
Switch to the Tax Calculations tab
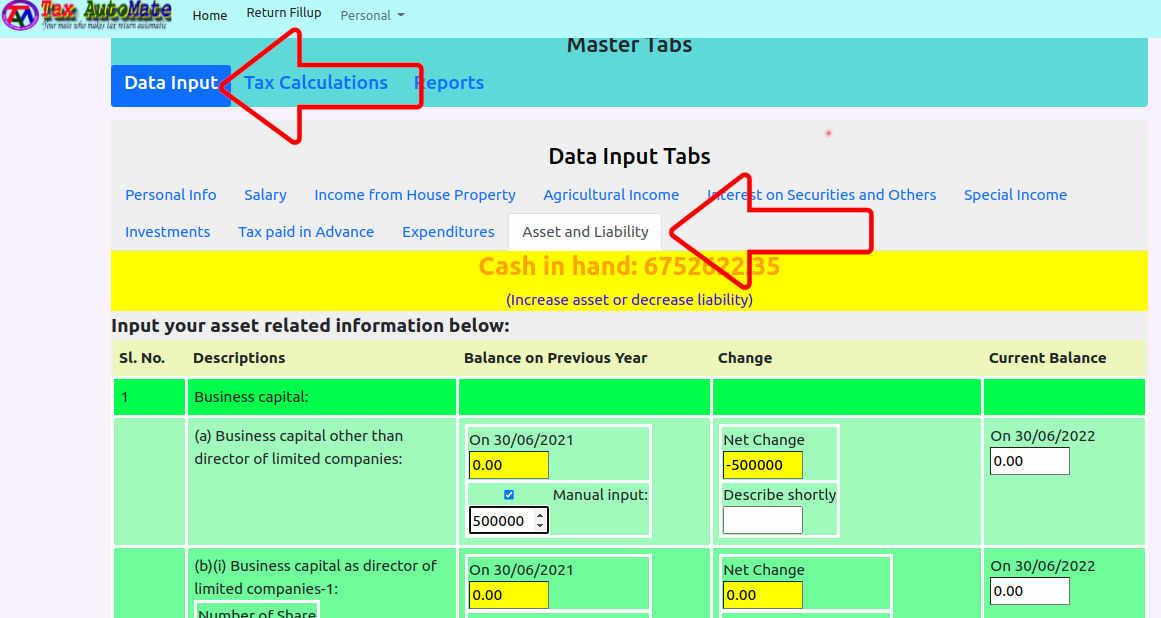[x=316, y=83]
